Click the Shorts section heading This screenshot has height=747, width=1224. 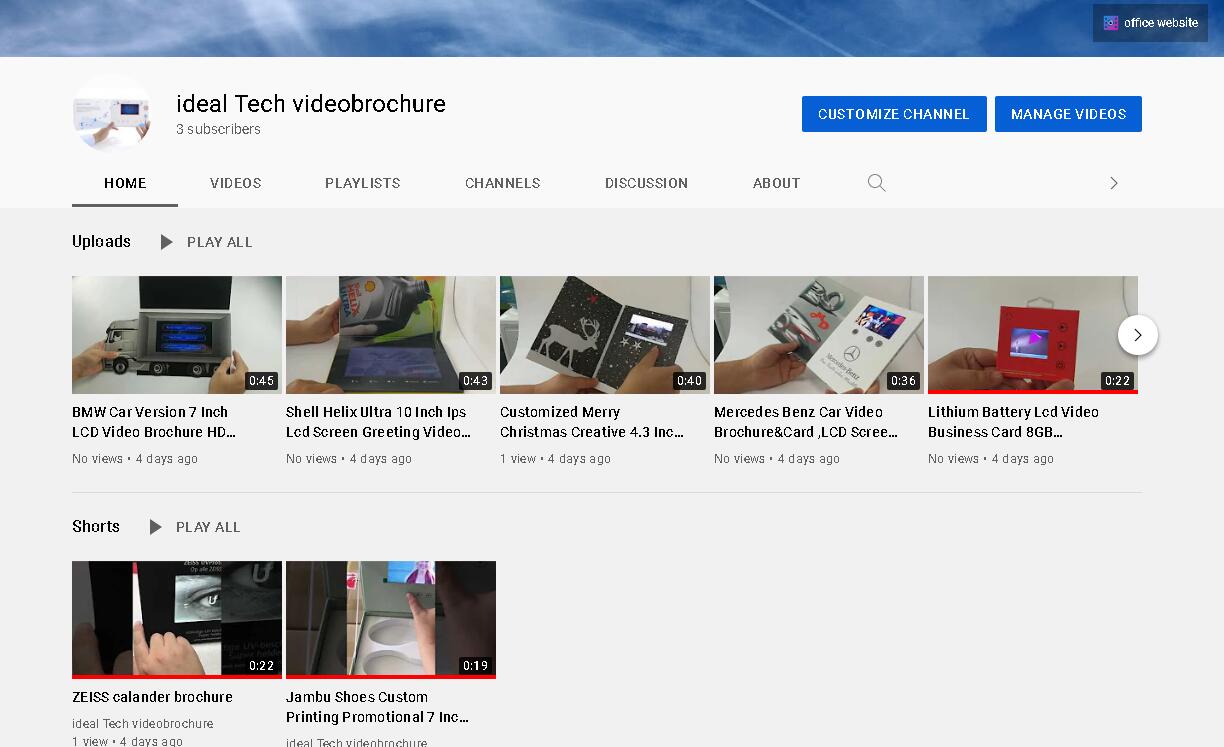96,526
